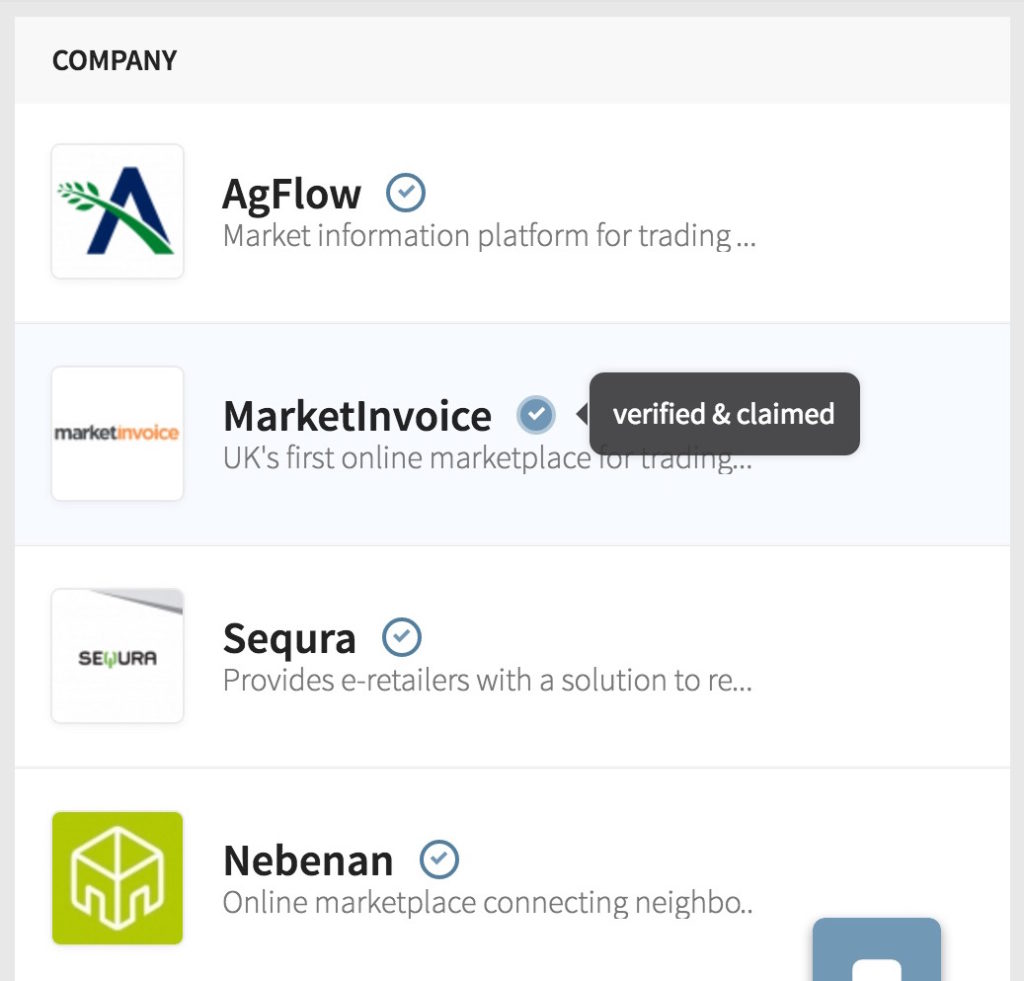Click the Sequra e-retailers description text
This screenshot has width=1024, height=981.
coord(487,681)
